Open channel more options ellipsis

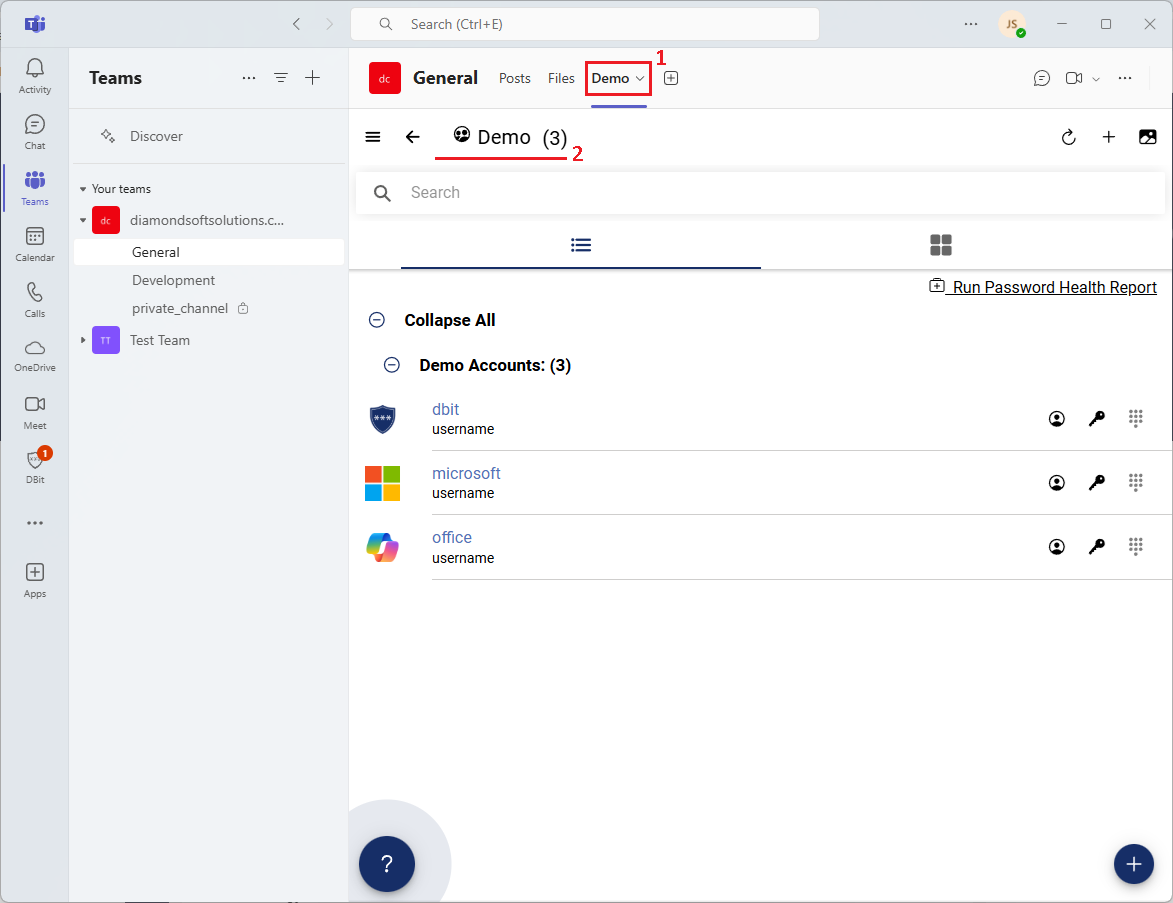(1124, 79)
